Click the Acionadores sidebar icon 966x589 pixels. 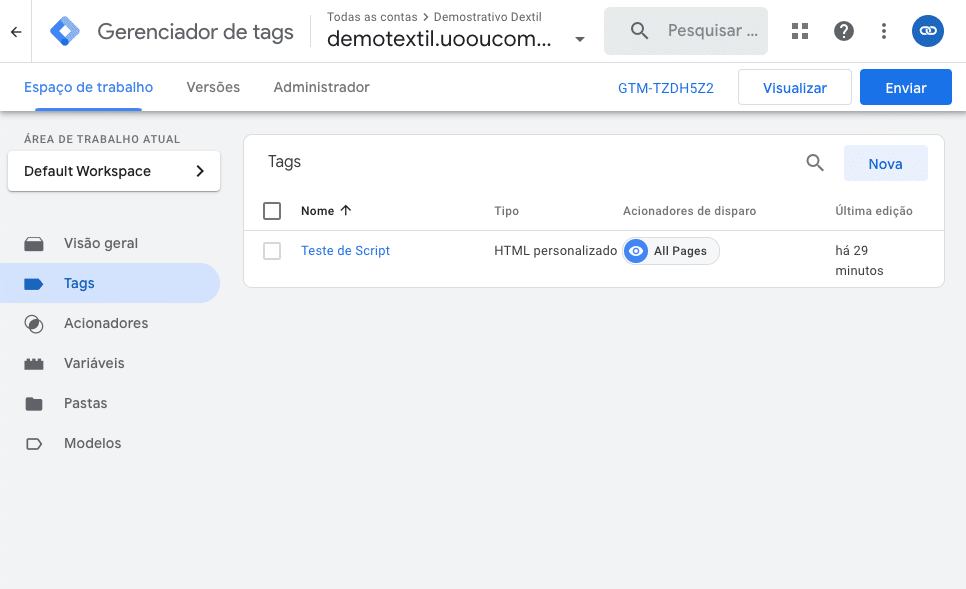(x=34, y=324)
